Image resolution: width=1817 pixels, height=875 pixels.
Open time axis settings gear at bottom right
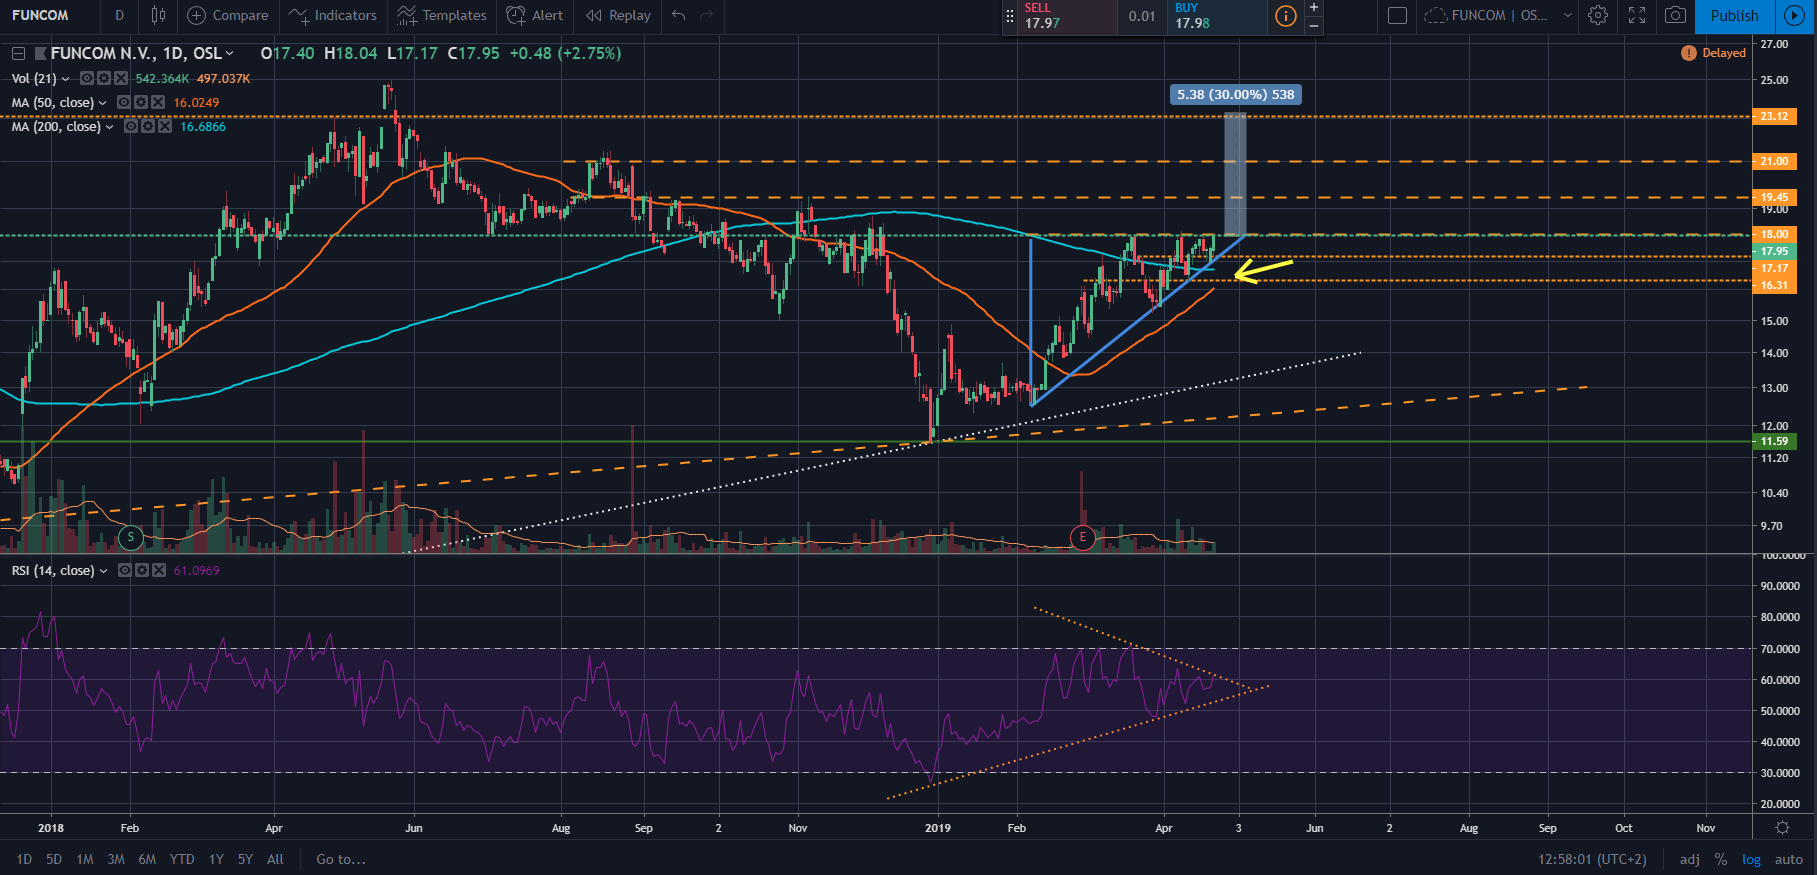pos(1782,828)
